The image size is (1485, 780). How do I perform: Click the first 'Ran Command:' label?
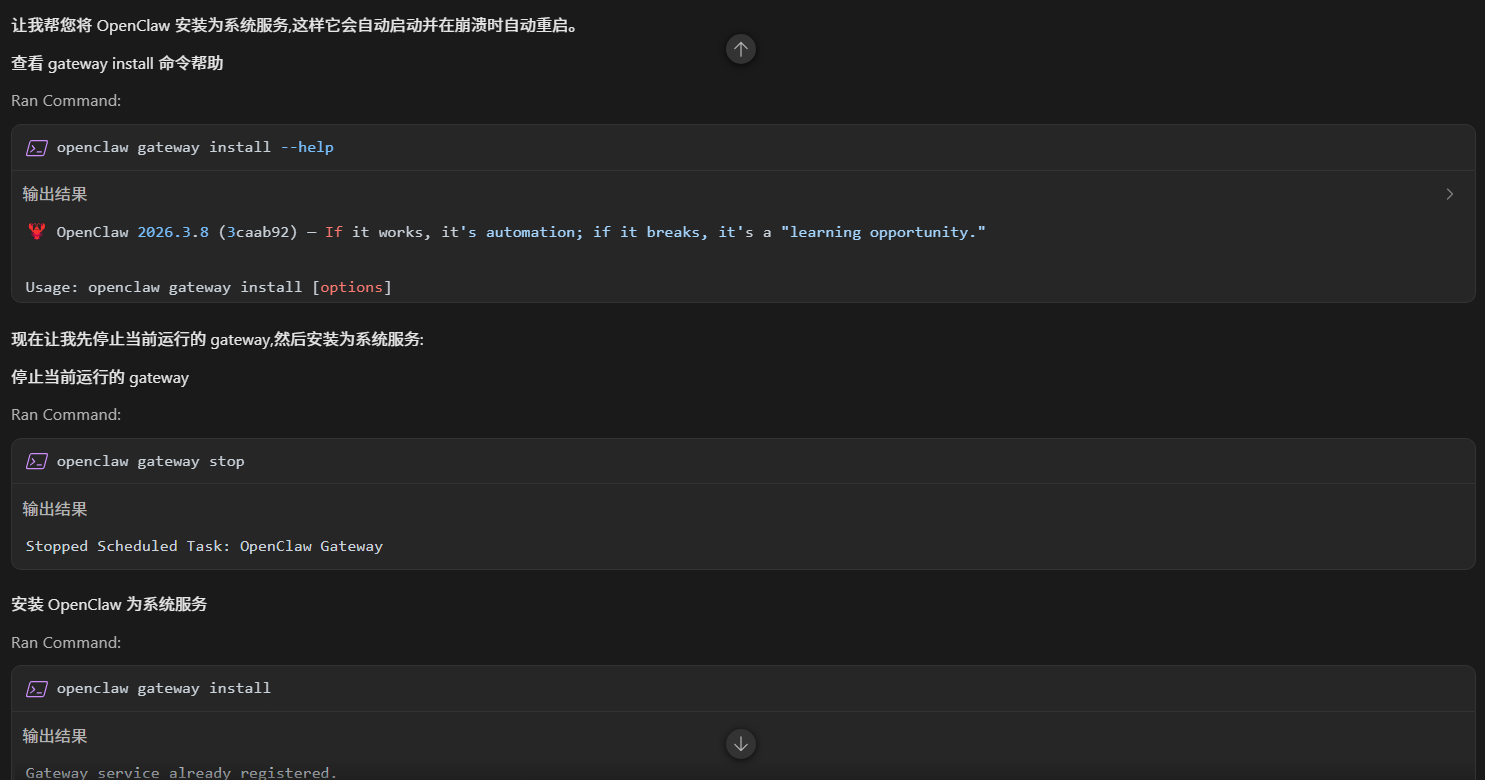66,101
